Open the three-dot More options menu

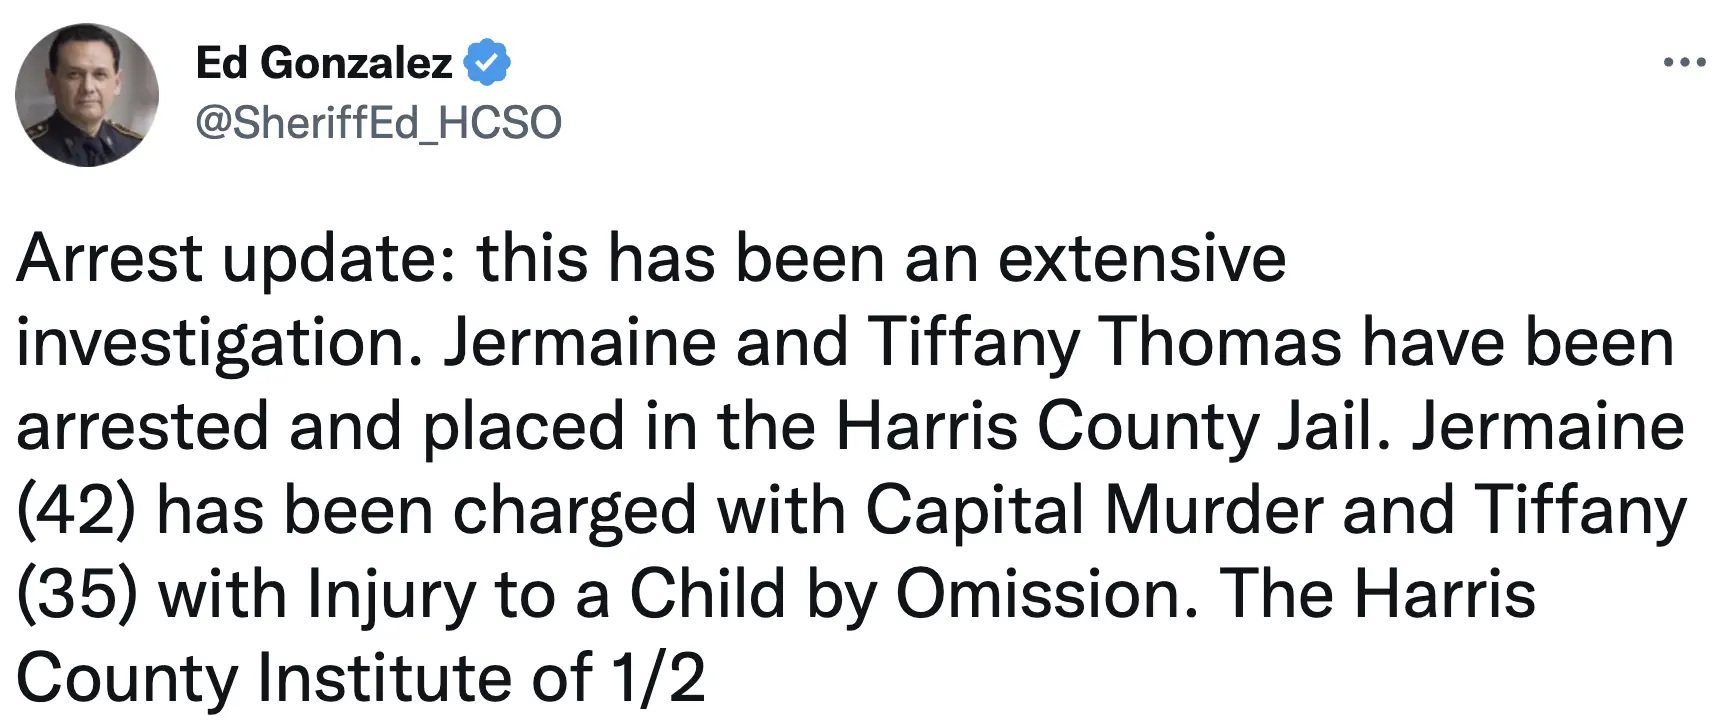pos(1684,63)
